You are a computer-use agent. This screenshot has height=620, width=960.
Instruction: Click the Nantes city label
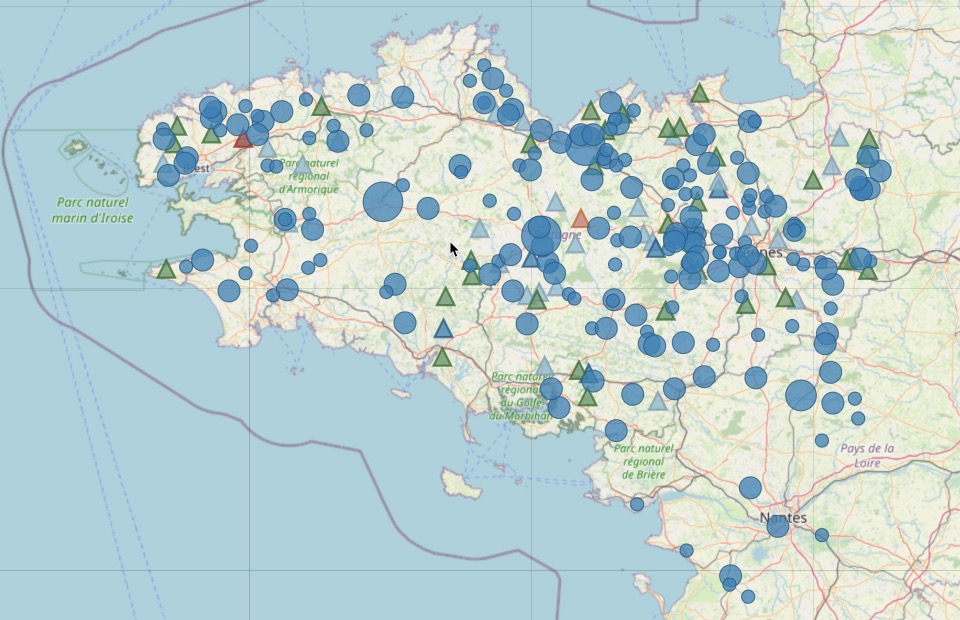click(783, 518)
